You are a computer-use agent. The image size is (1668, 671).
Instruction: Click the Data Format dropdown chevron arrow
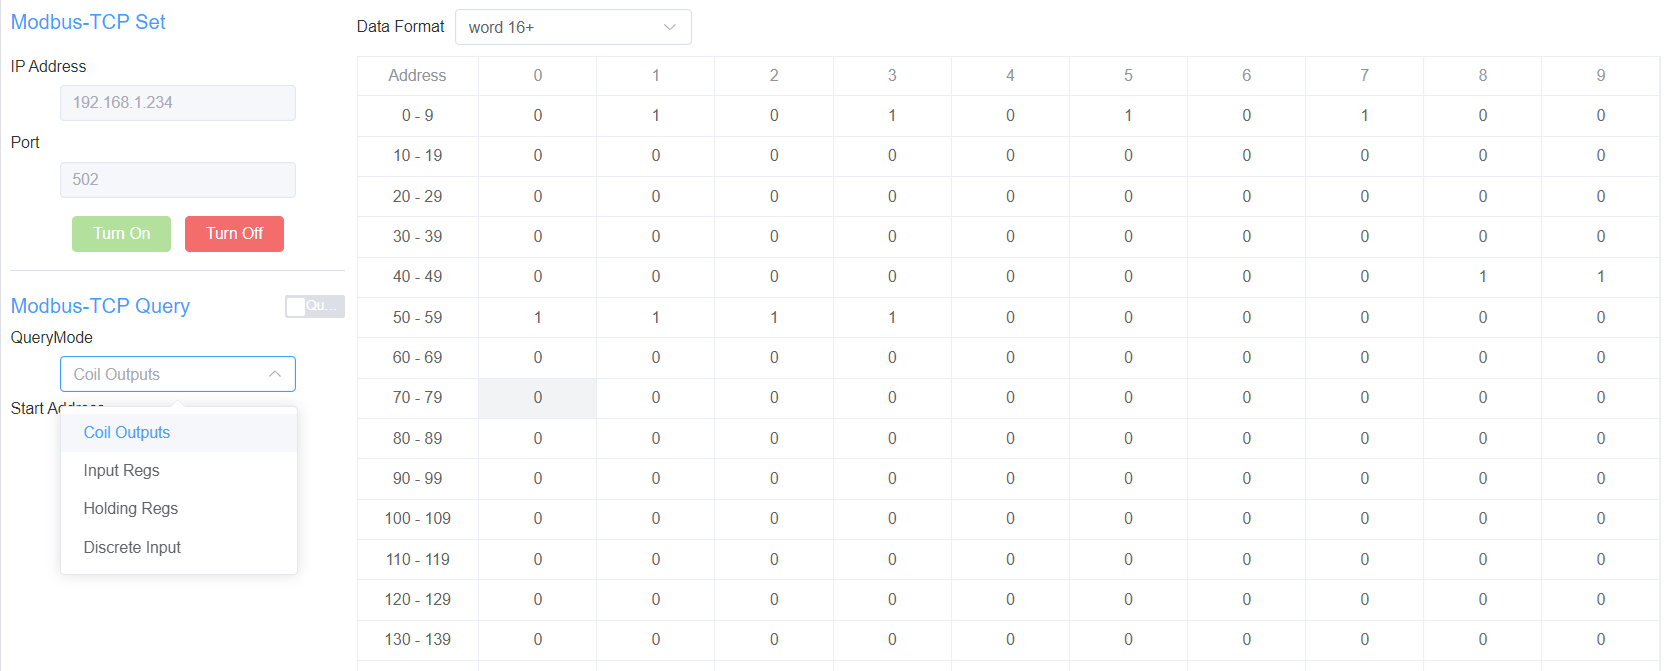point(670,27)
